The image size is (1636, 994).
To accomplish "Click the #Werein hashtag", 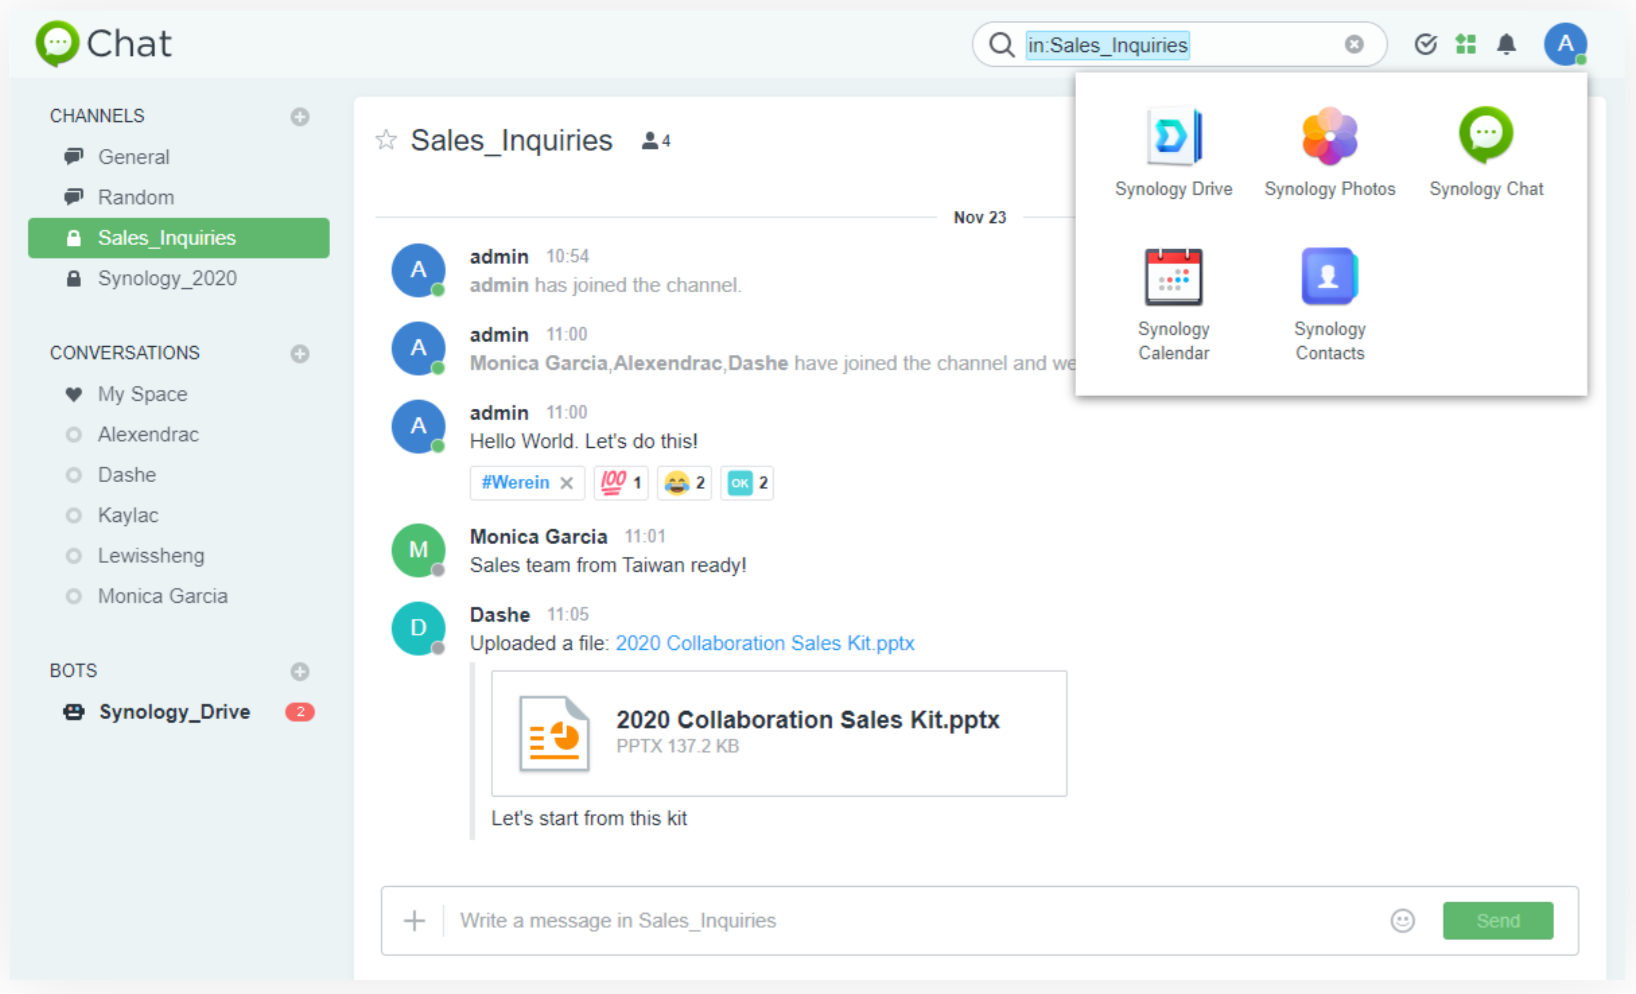I will [x=515, y=482].
